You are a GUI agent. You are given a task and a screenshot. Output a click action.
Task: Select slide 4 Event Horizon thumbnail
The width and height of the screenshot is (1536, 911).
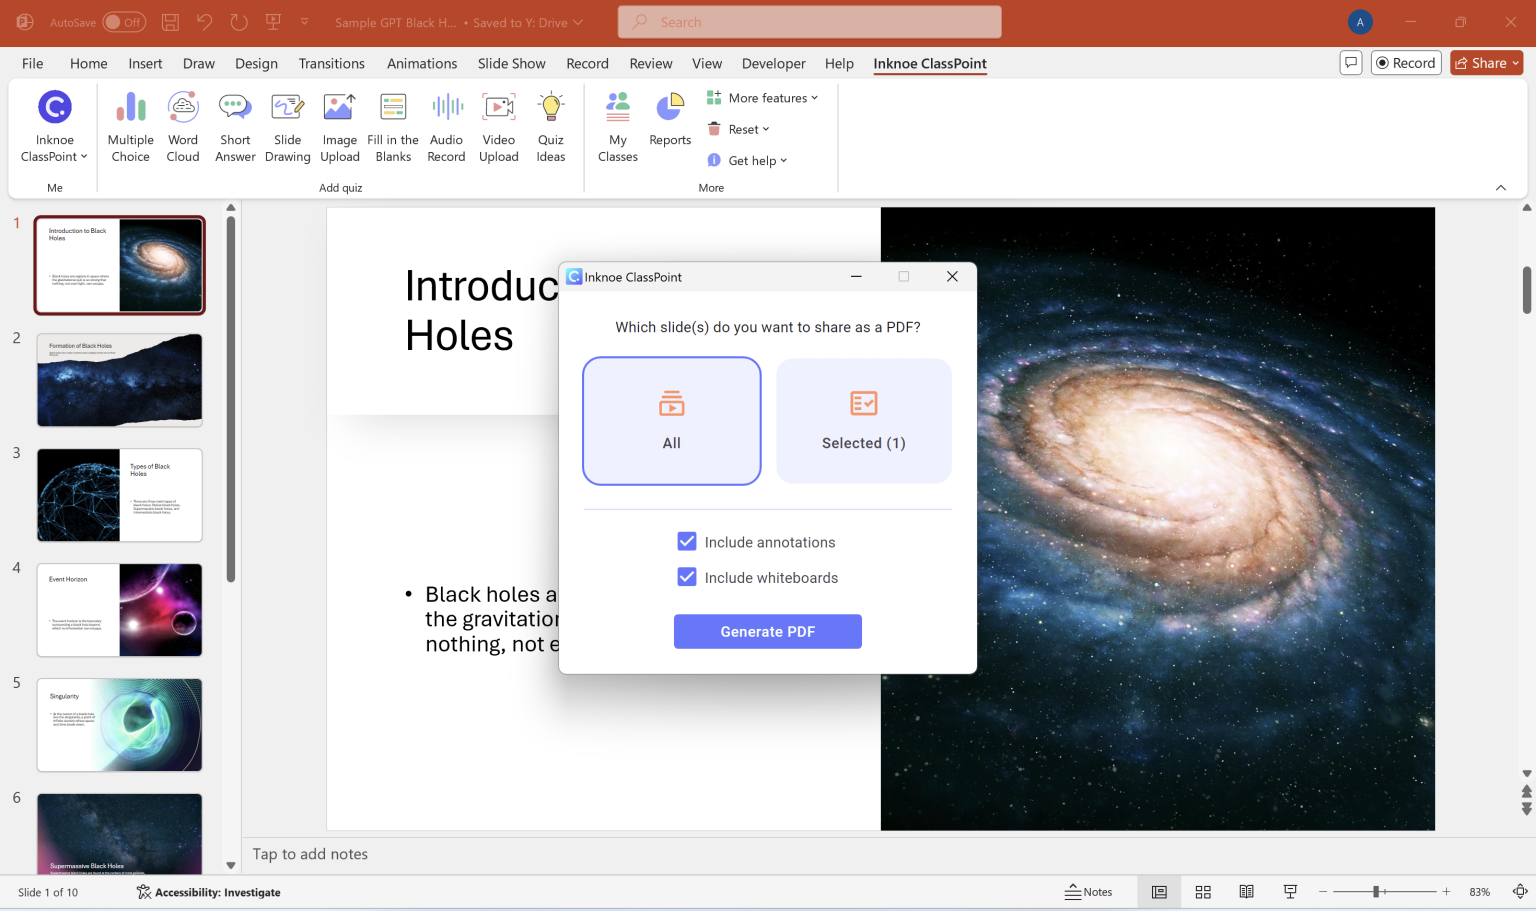(x=119, y=610)
